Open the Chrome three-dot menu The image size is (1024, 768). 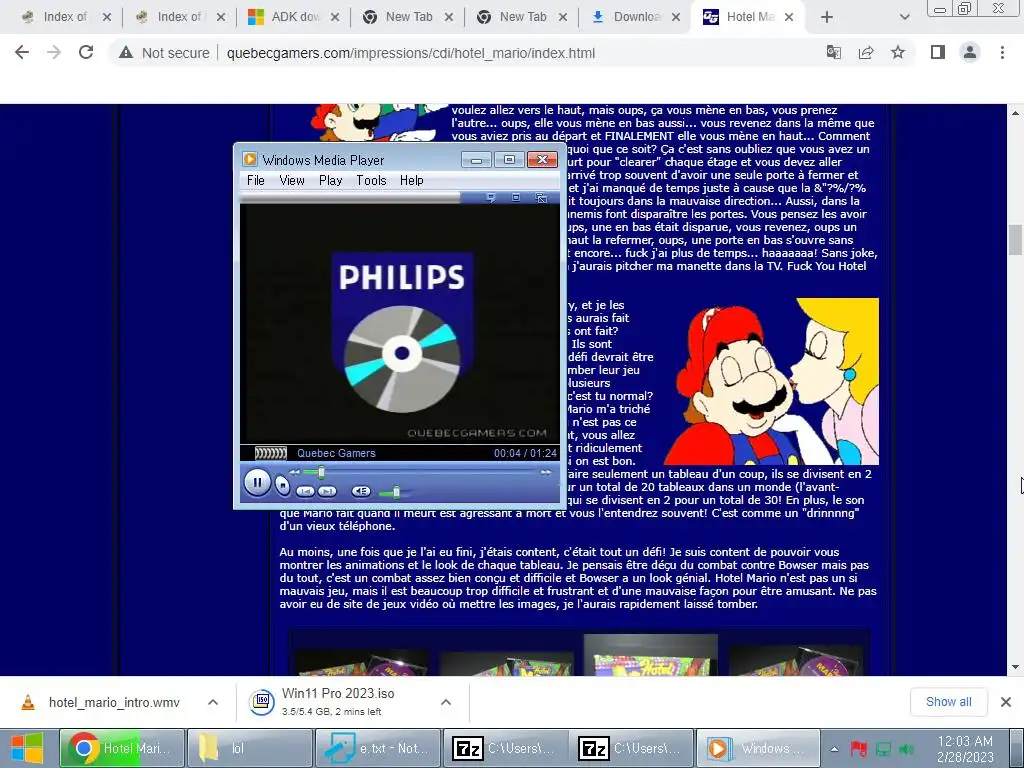pos(1002,52)
